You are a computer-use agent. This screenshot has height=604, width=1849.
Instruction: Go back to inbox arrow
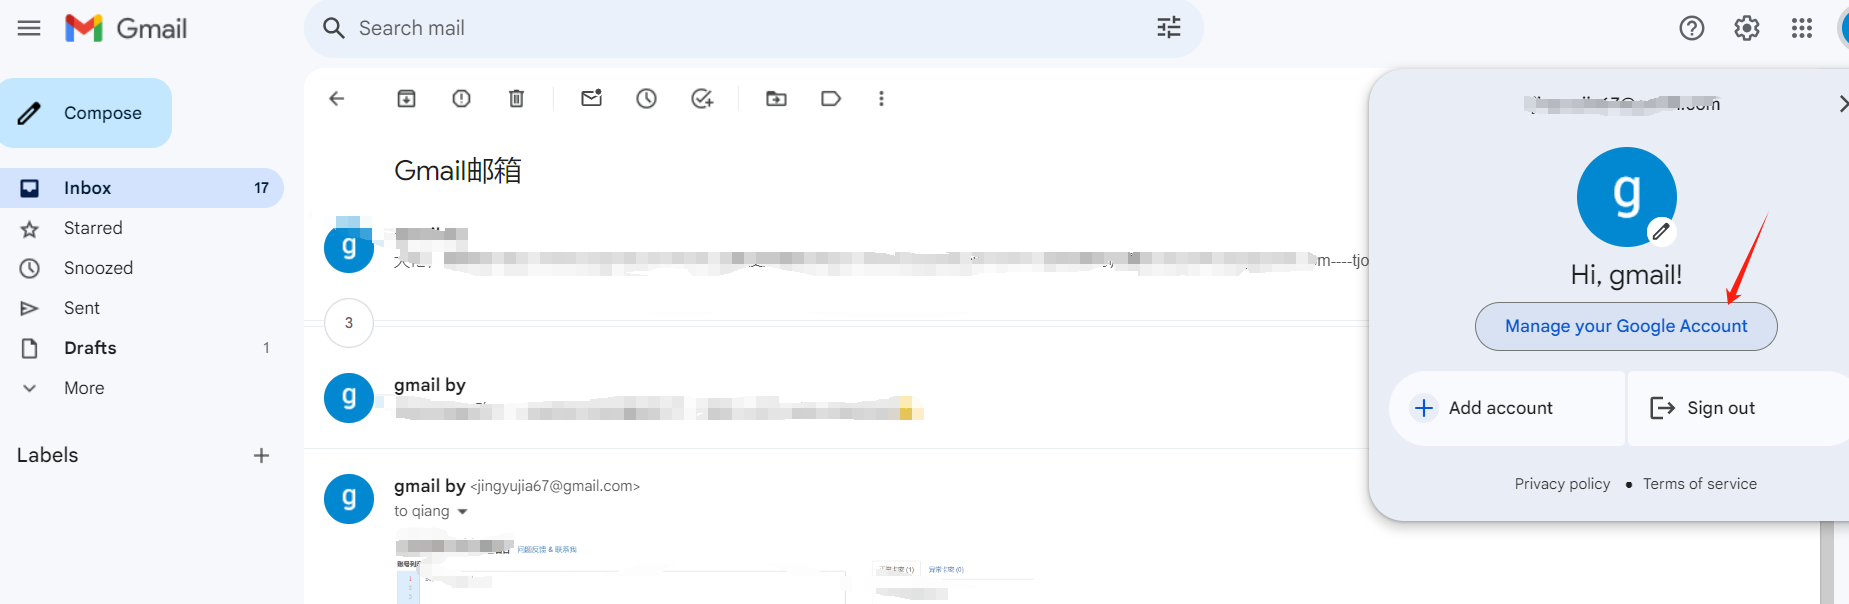pyautogui.click(x=337, y=98)
